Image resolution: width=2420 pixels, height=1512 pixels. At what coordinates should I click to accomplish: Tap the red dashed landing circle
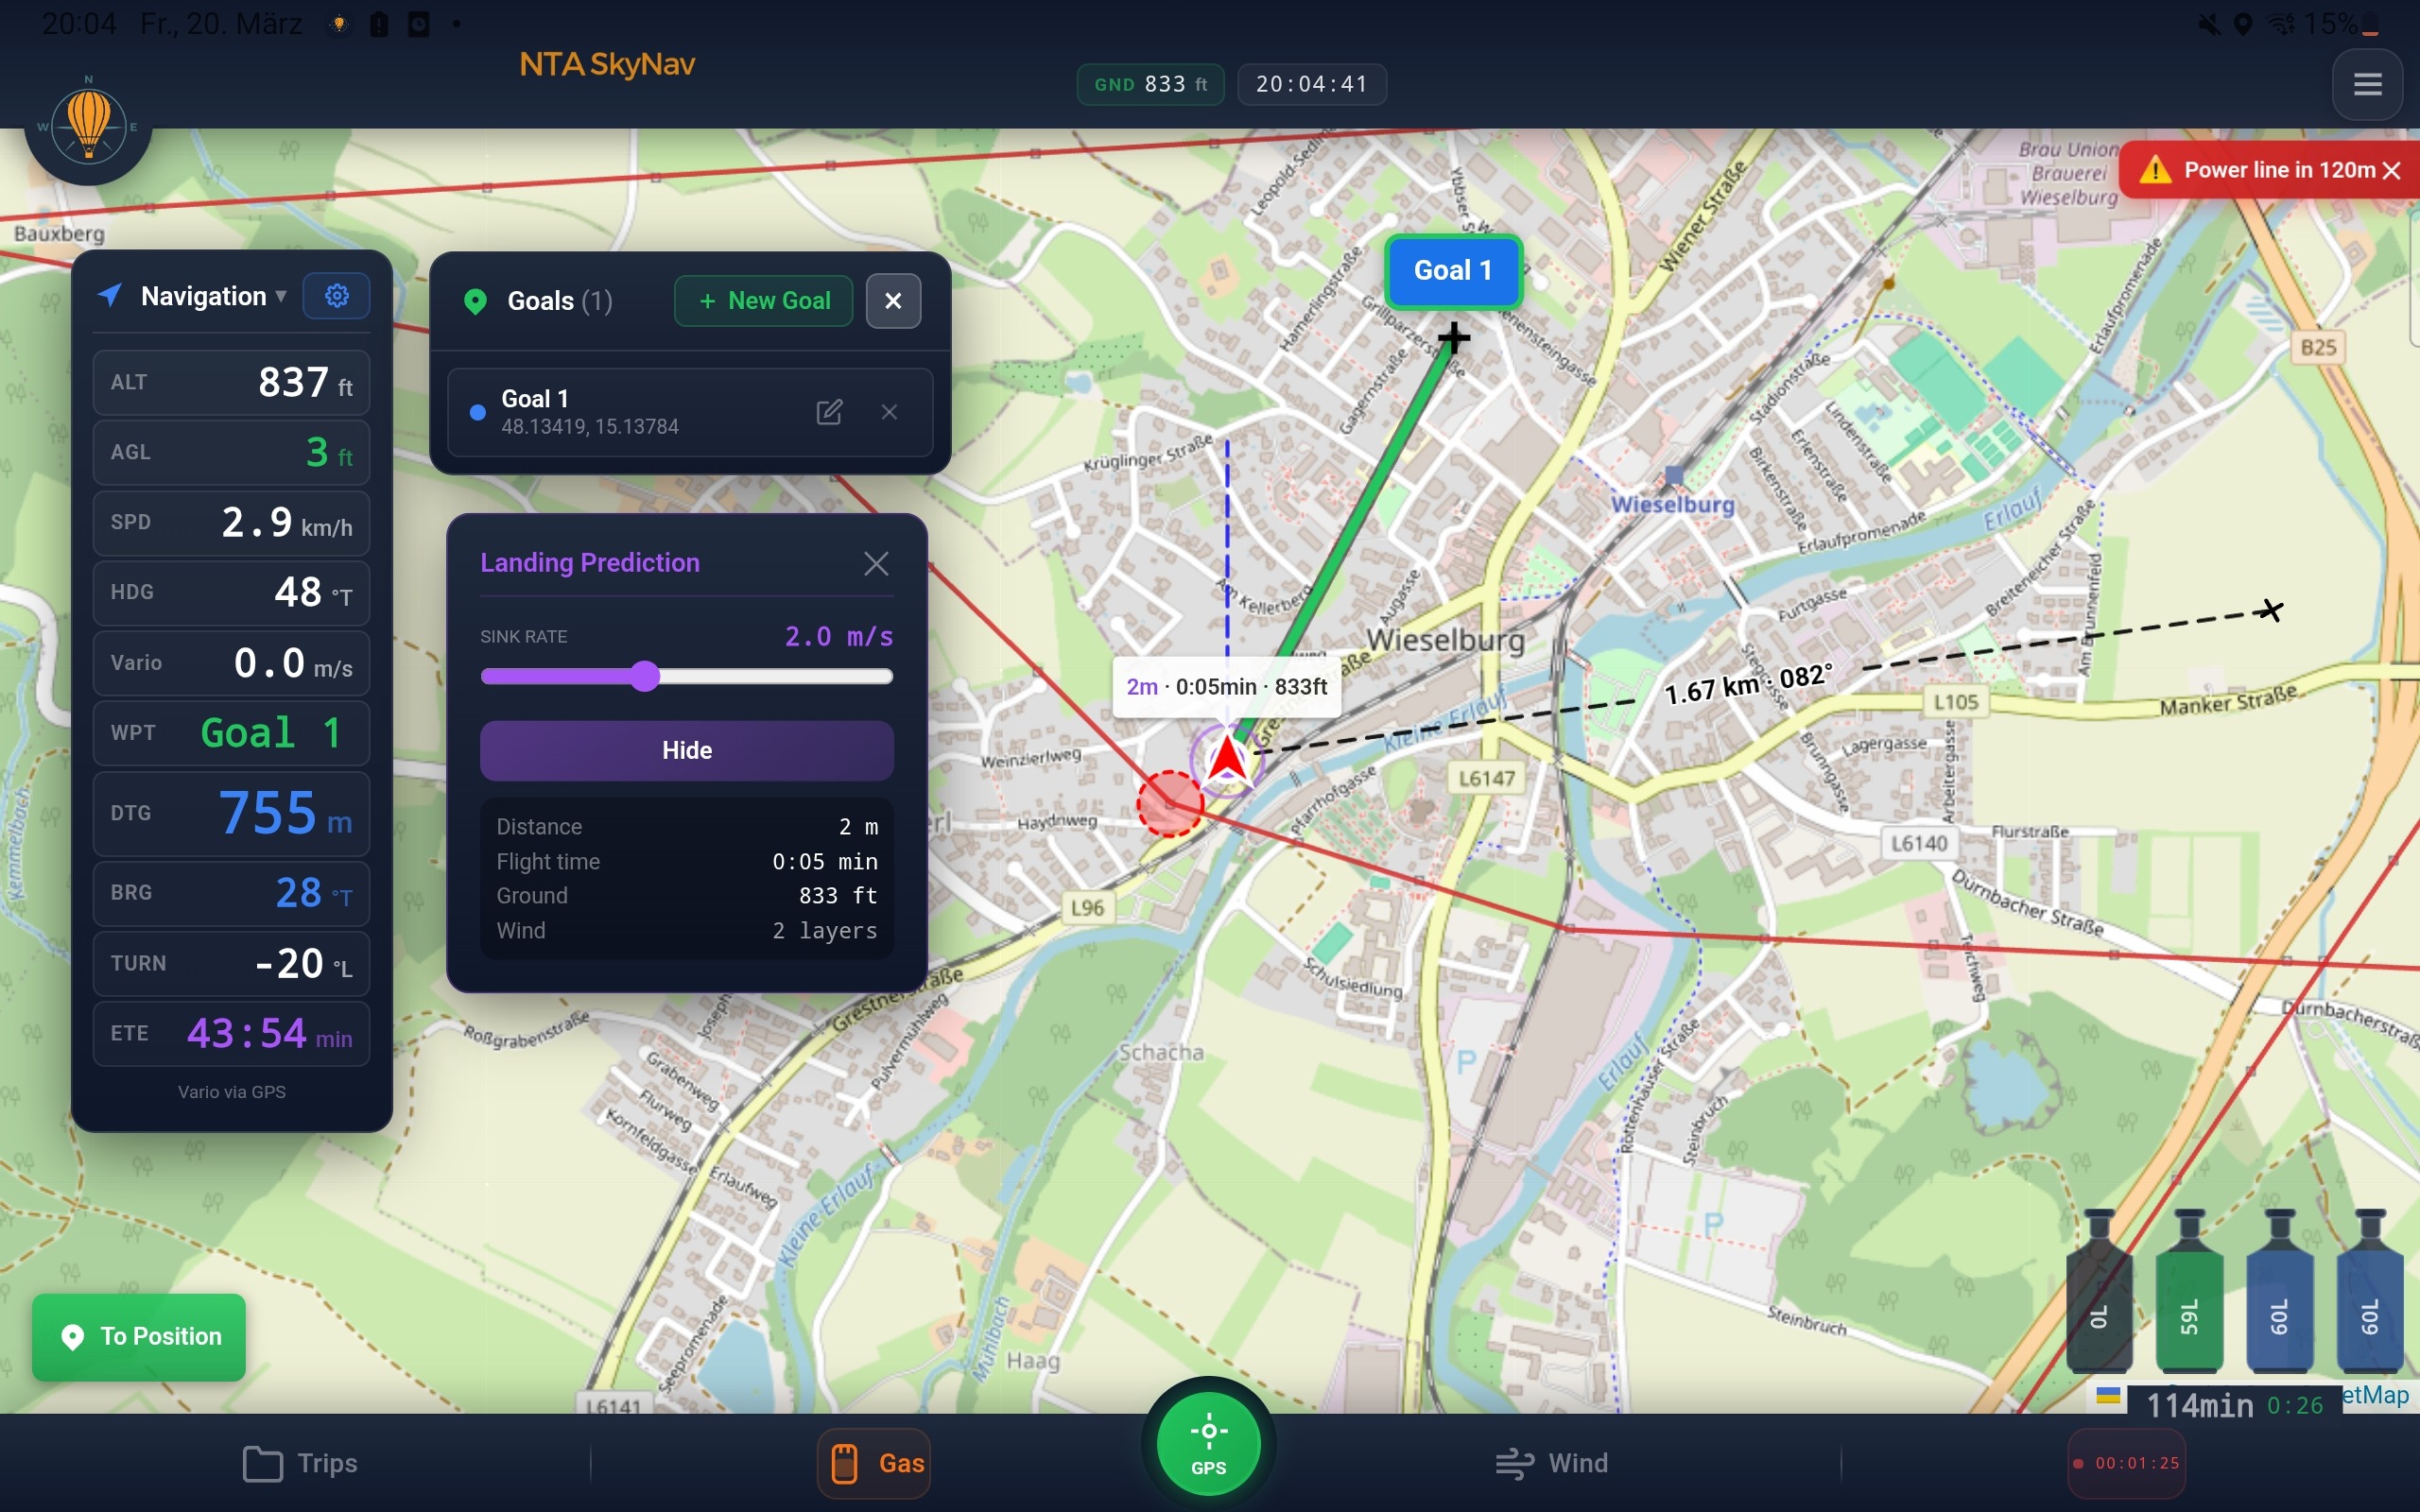(x=1170, y=804)
